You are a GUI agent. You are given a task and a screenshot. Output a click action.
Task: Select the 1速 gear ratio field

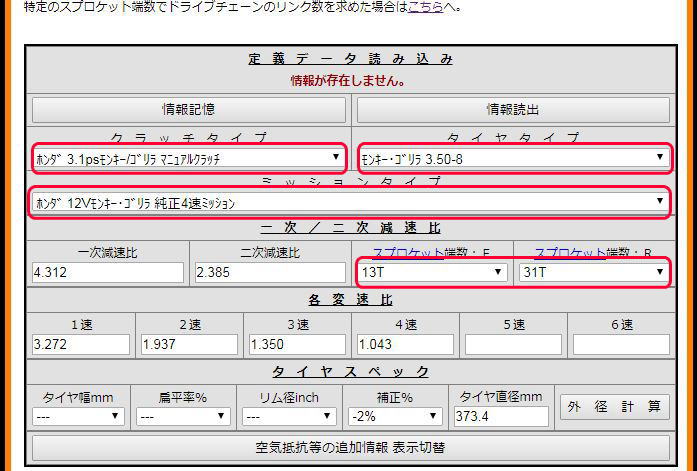click(x=81, y=344)
